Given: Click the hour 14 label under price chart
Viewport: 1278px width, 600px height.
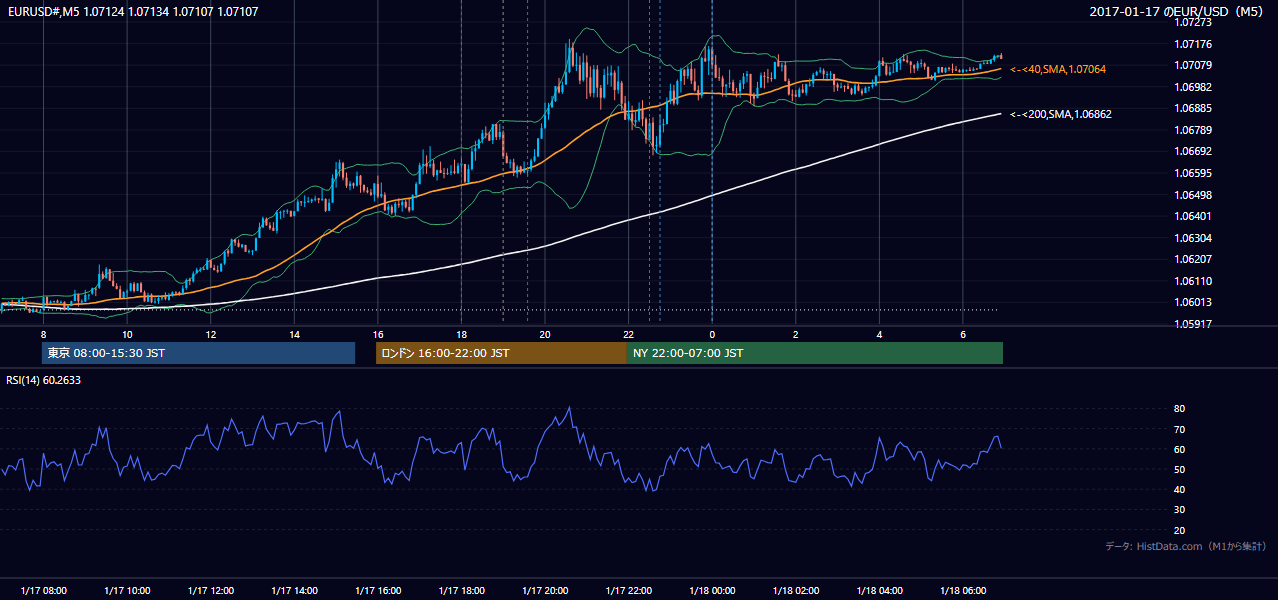Looking at the screenshot, I should (295, 334).
